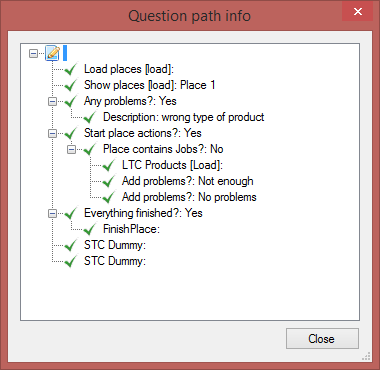Select Add problems?: No problems item
This screenshot has width=380, height=370.
(189, 197)
